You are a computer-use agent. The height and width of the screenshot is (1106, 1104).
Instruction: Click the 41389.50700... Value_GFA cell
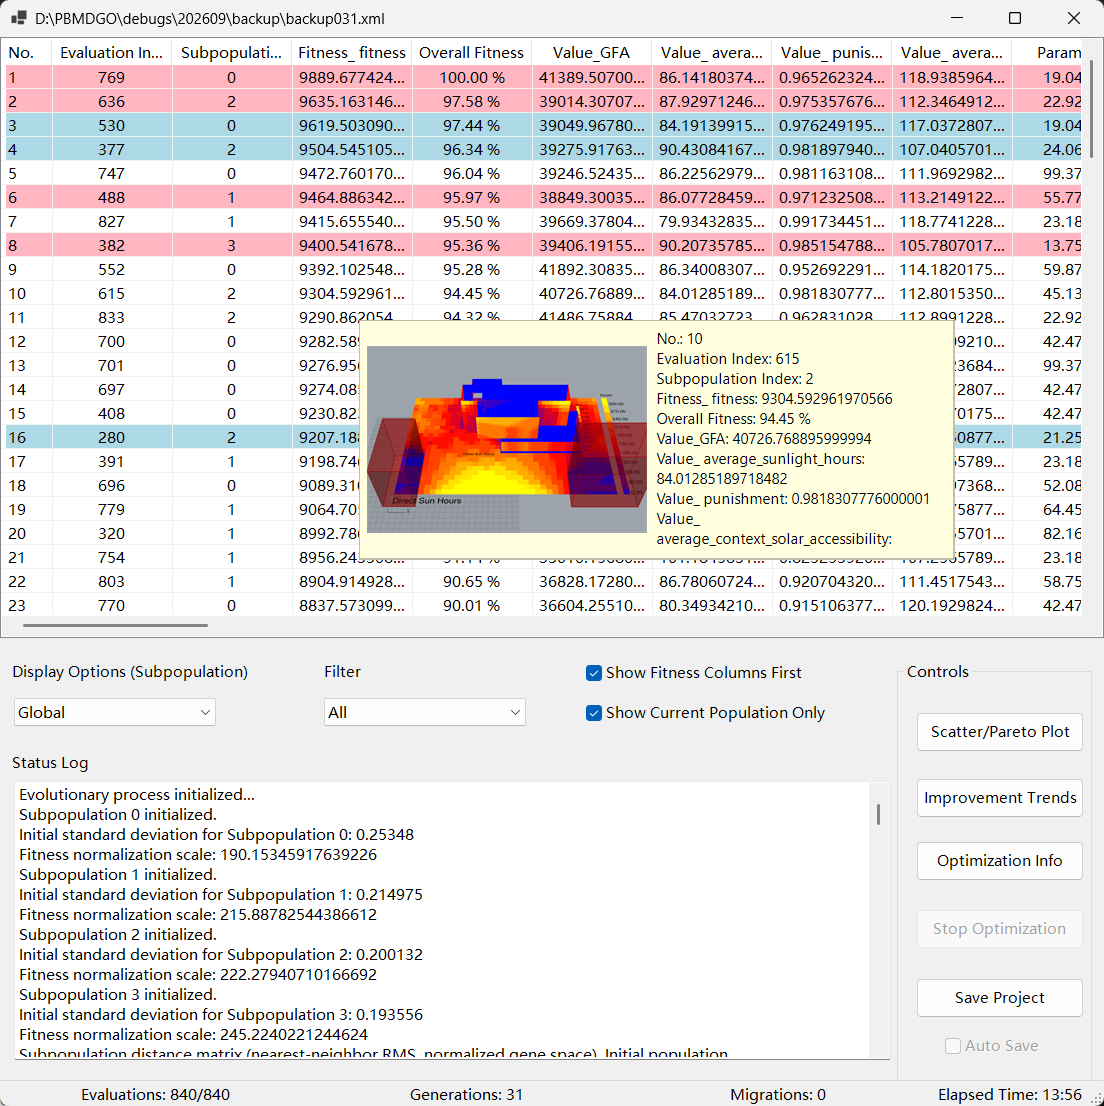592,78
